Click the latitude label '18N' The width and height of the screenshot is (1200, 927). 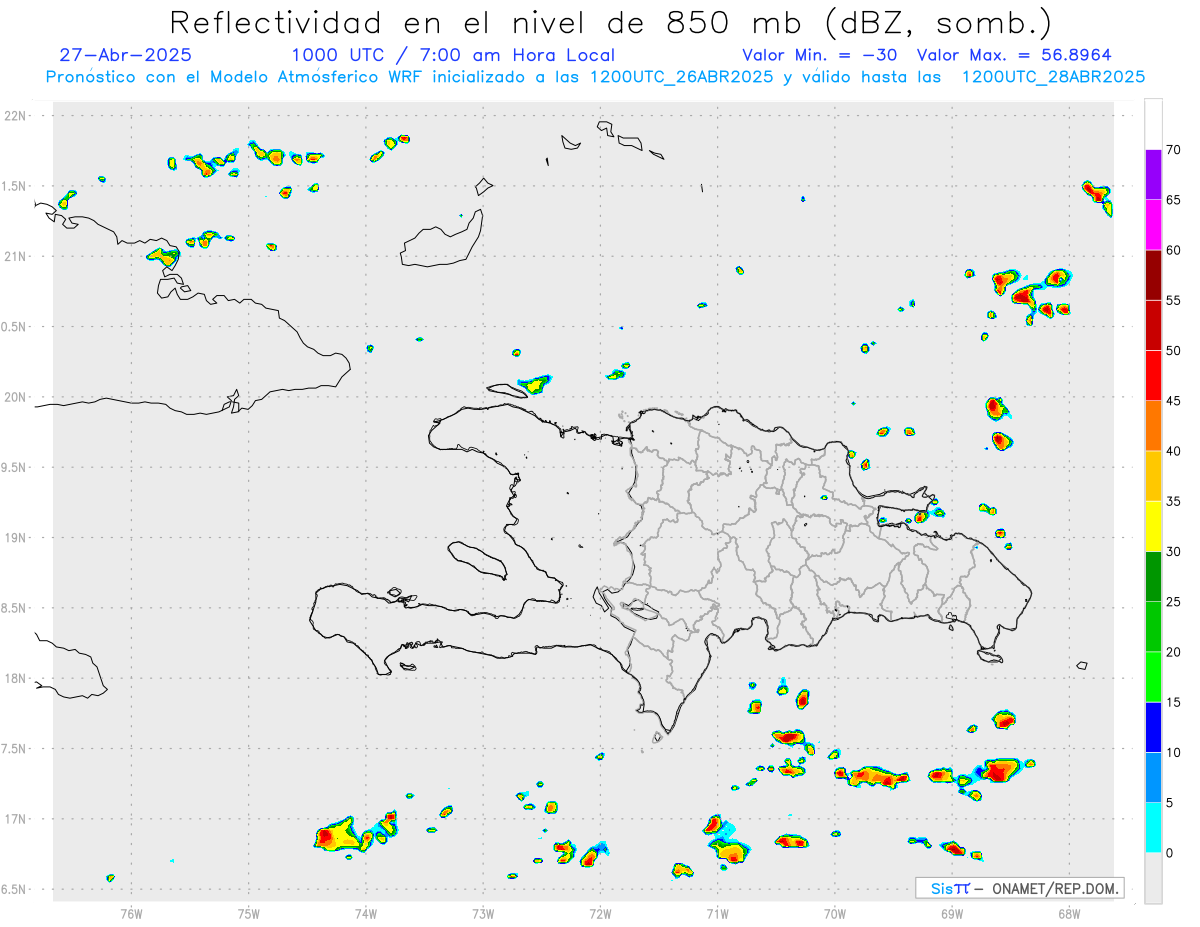coord(17,678)
